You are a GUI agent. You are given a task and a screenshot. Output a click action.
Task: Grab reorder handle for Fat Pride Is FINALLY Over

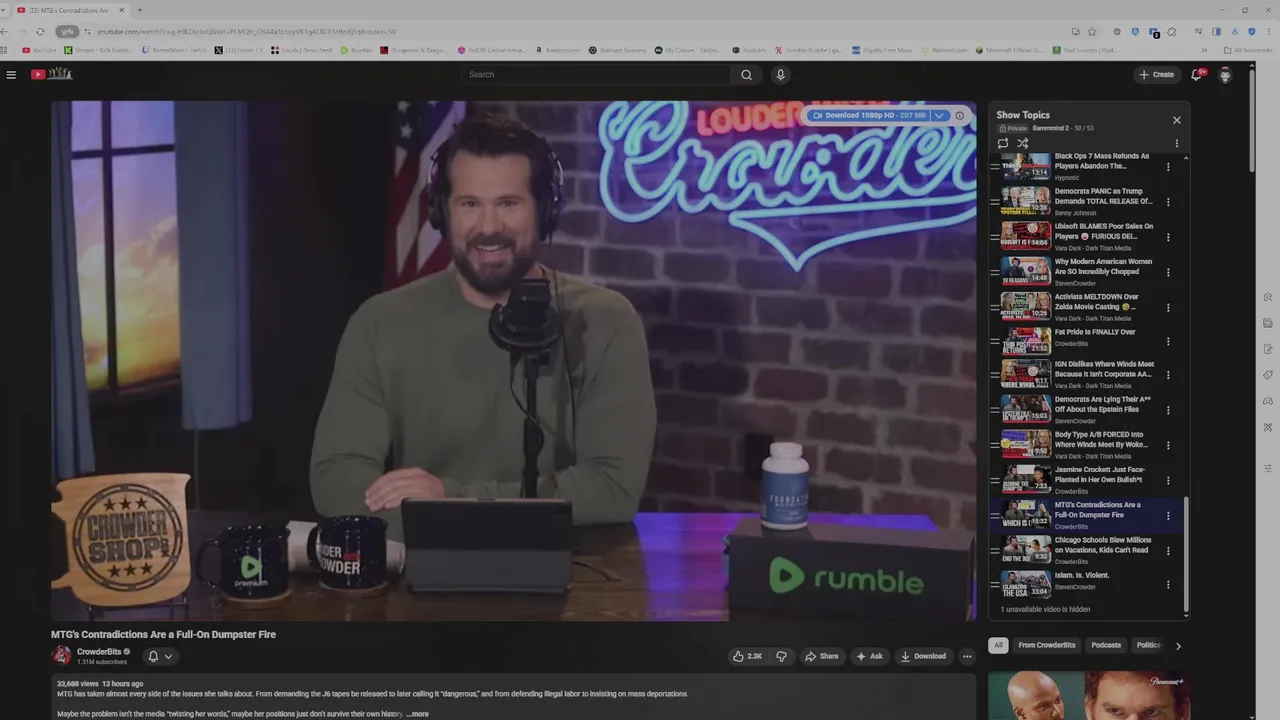pos(995,341)
